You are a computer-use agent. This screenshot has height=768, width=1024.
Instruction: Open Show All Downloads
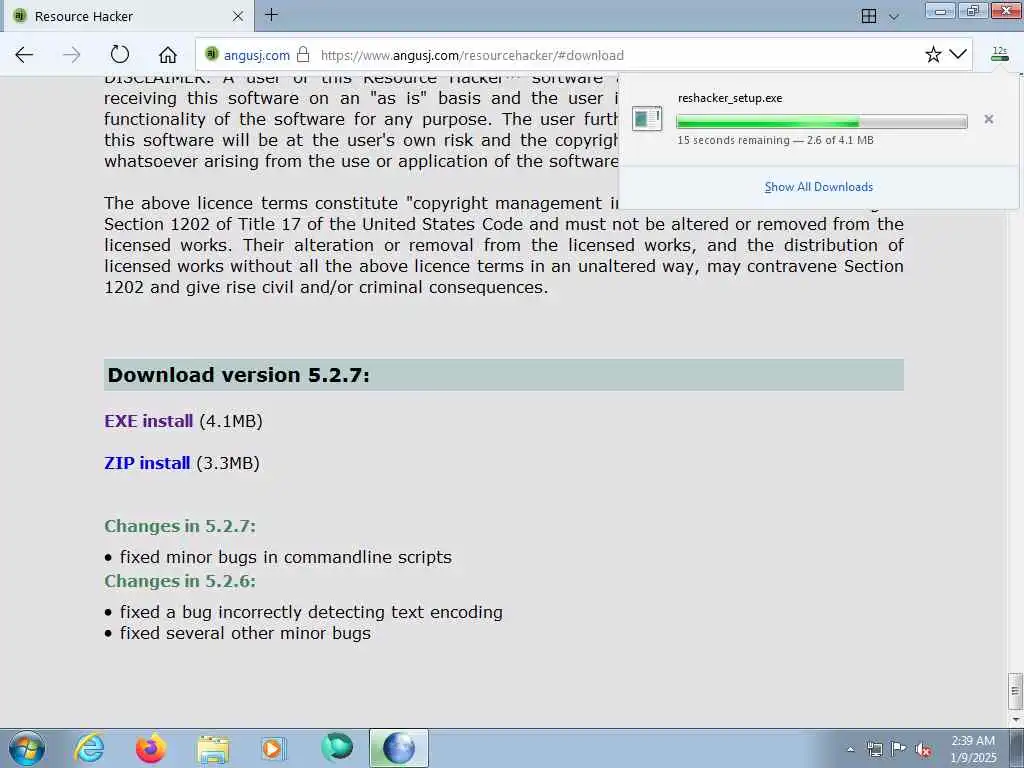click(x=819, y=187)
